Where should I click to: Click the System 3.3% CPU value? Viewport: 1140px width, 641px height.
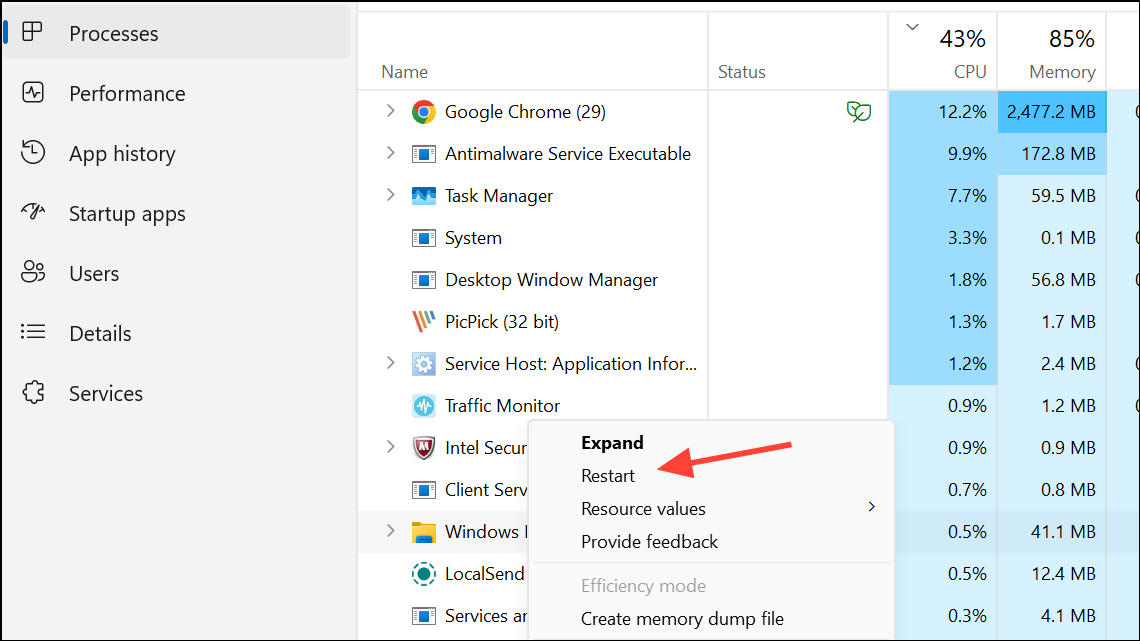(968, 238)
